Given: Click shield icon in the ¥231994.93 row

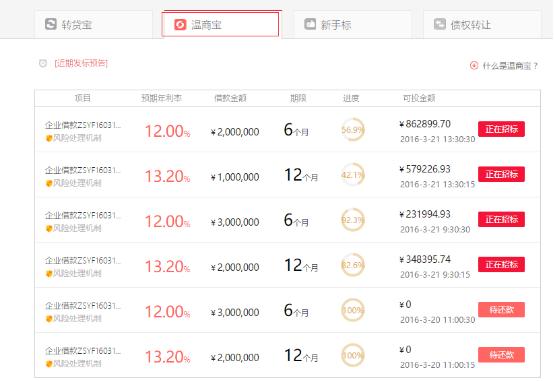Looking at the screenshot, I should (49, 229).
